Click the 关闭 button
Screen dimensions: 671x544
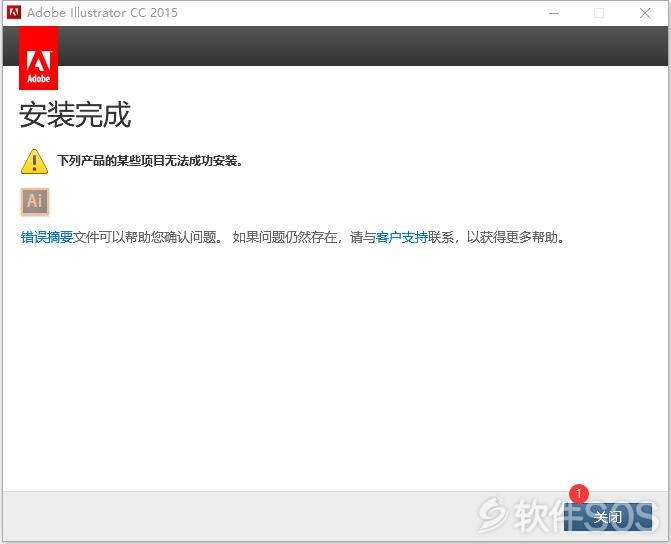point(608,517)
